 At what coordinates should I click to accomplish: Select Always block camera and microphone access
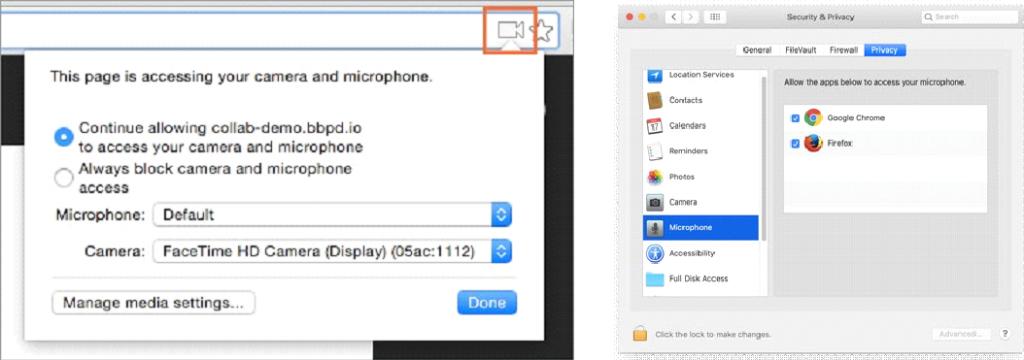pos(63,178)
